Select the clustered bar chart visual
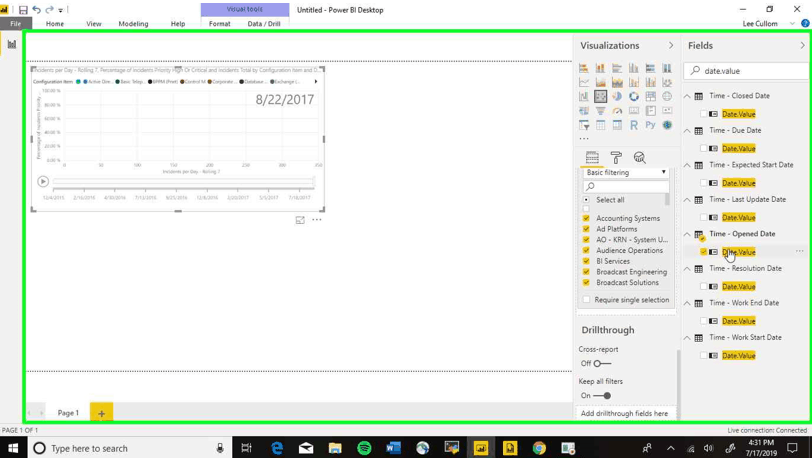 (x=617, y=68)
